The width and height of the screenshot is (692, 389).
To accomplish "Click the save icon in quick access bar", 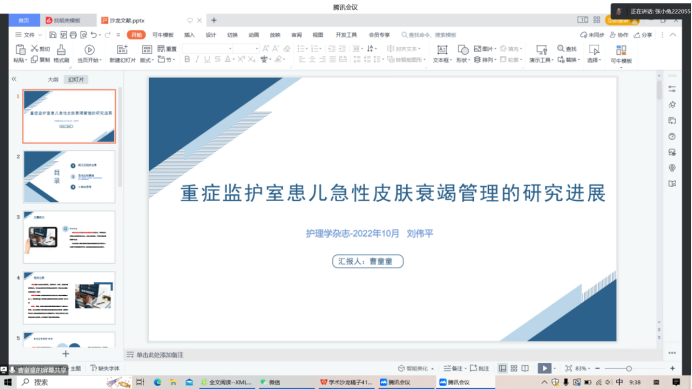I will (x=53, y=34).
